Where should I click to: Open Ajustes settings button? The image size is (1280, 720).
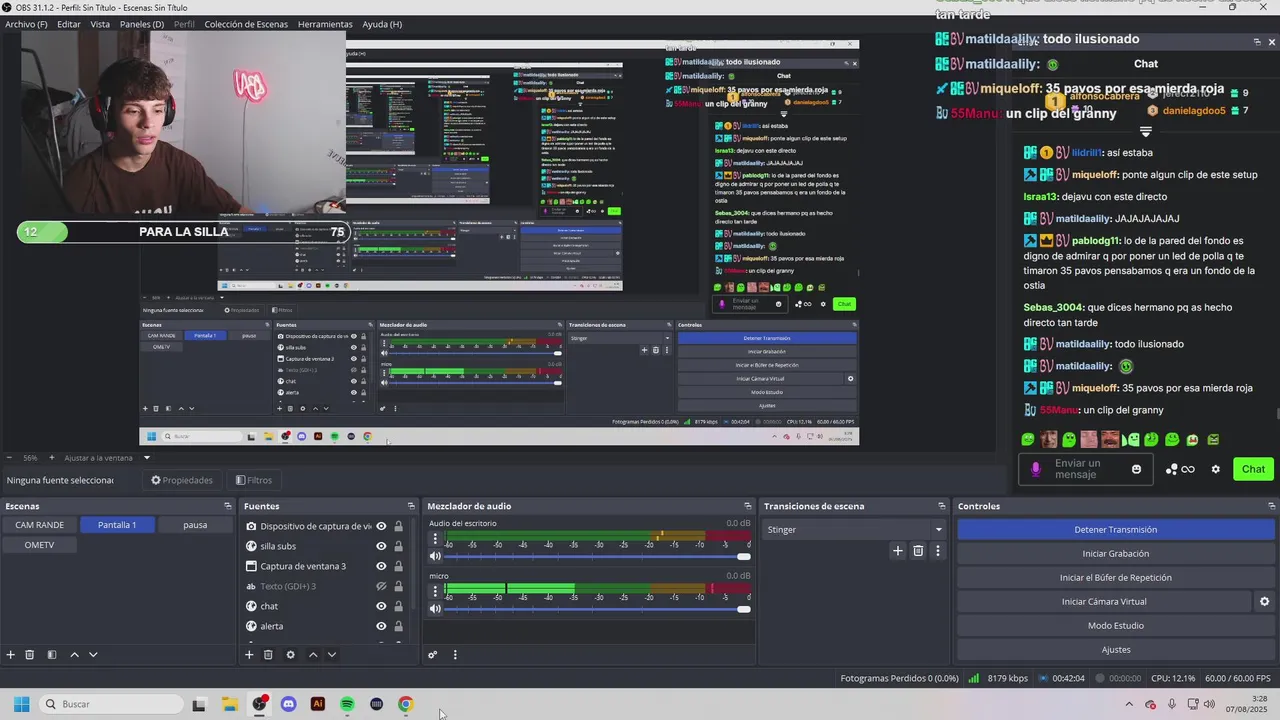1115,650
